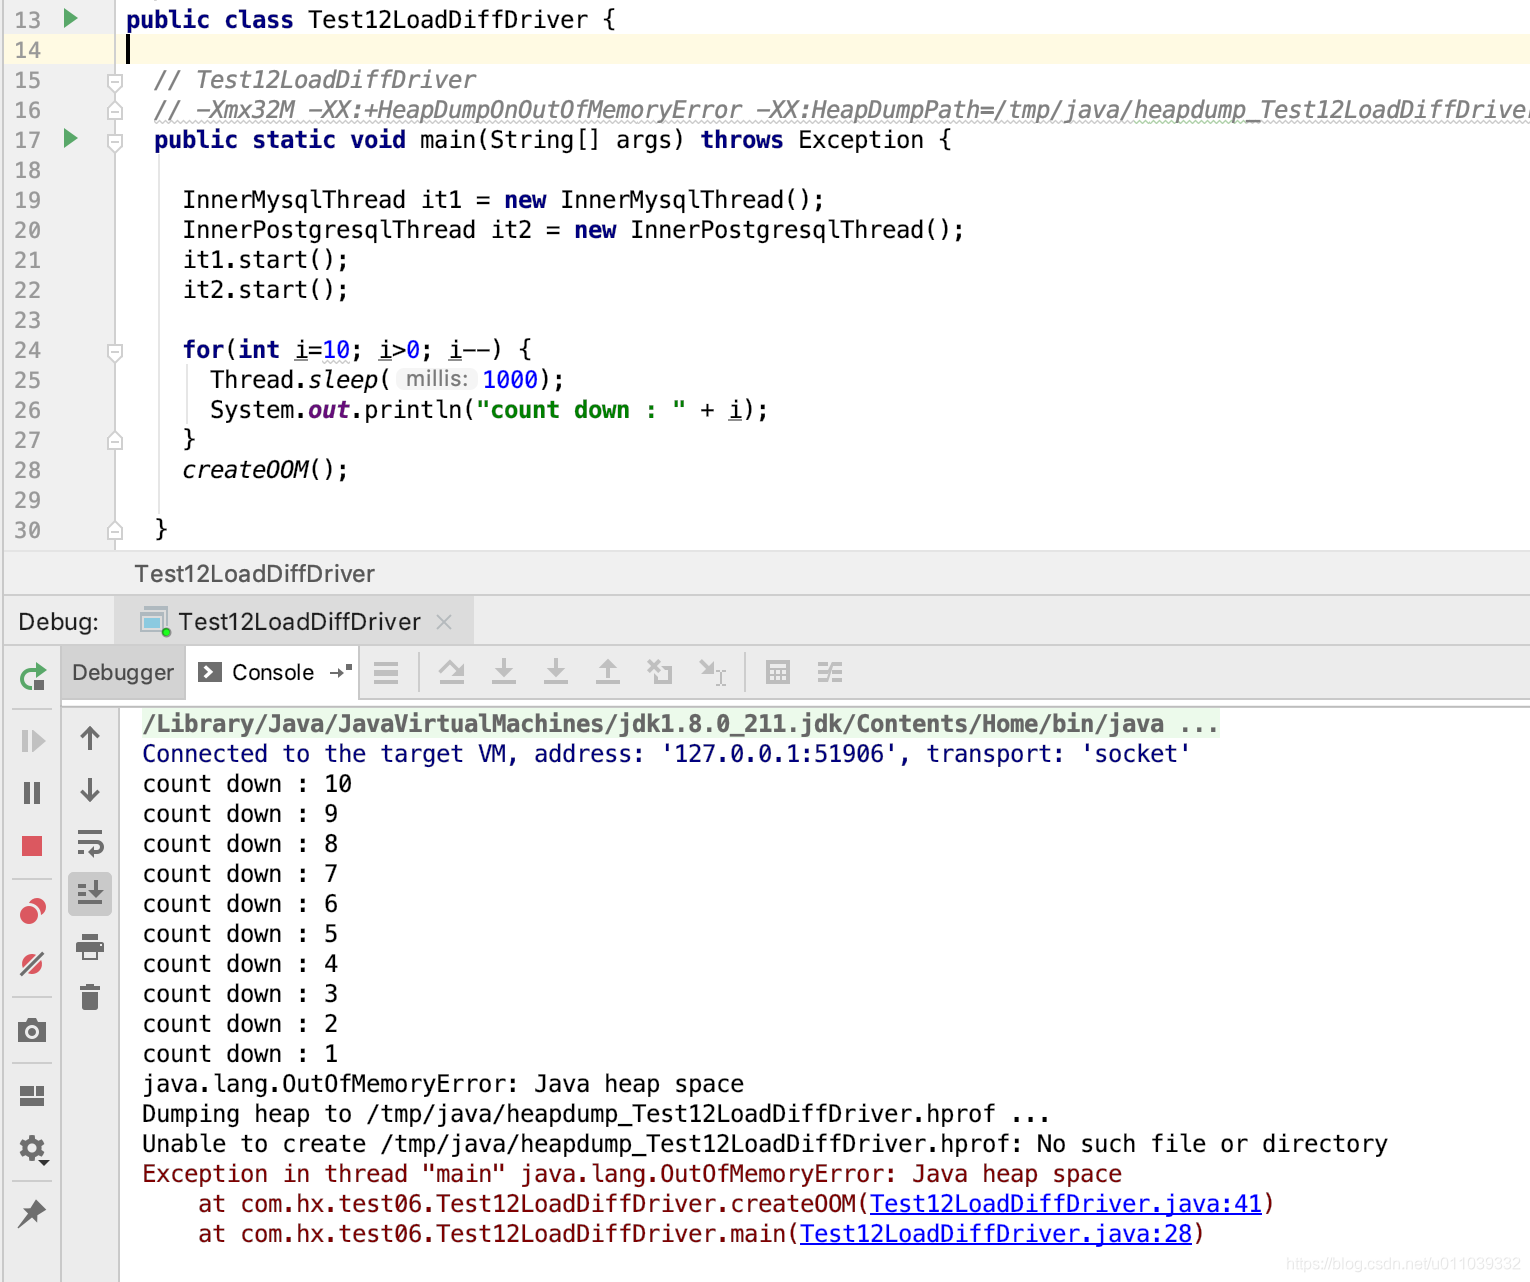
Task: Click the 'Dumping heap to' console line
Action: (x=596, y=1114)
